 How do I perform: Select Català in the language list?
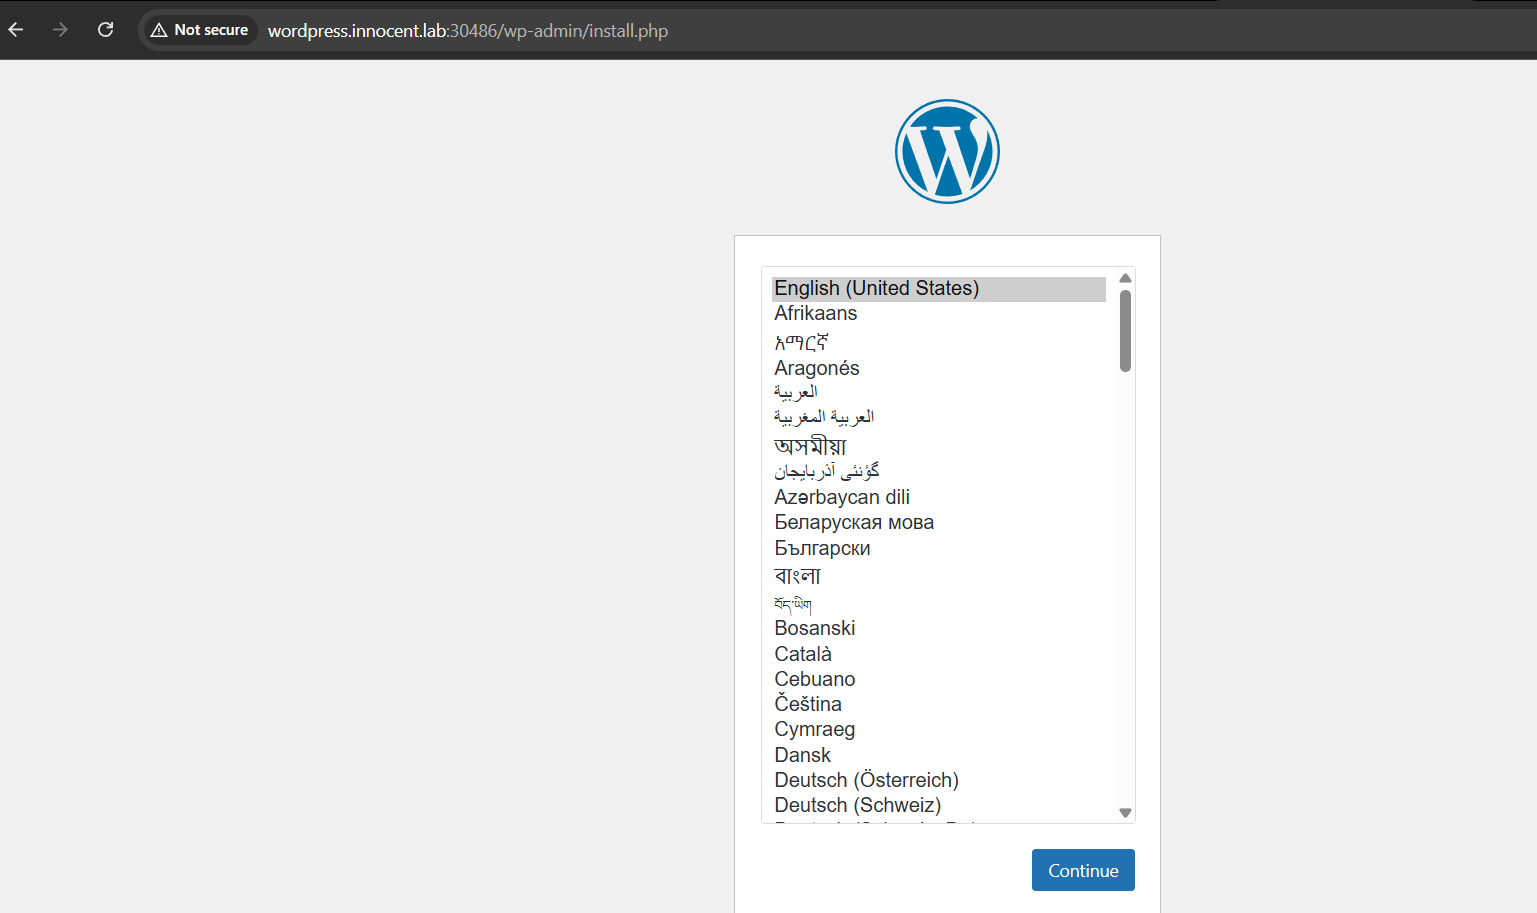(939, 654)
